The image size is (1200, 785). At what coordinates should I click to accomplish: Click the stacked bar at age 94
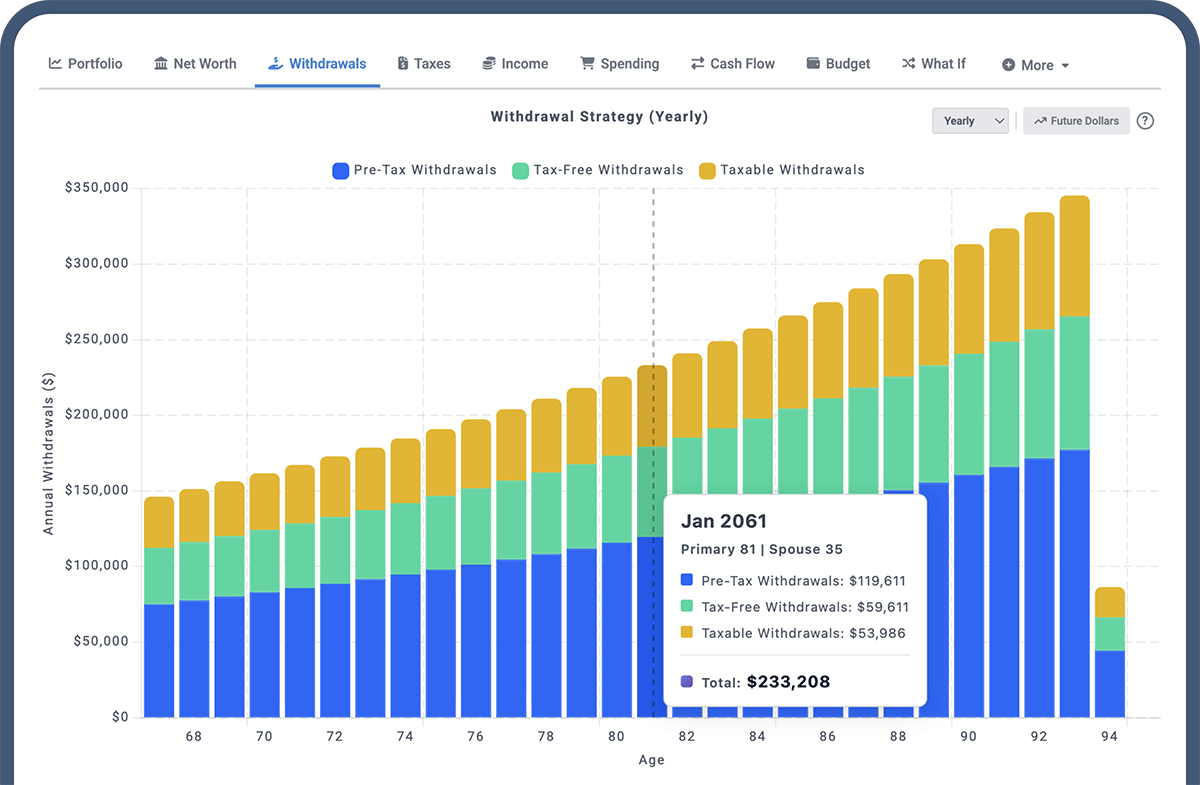[1110, 650]
